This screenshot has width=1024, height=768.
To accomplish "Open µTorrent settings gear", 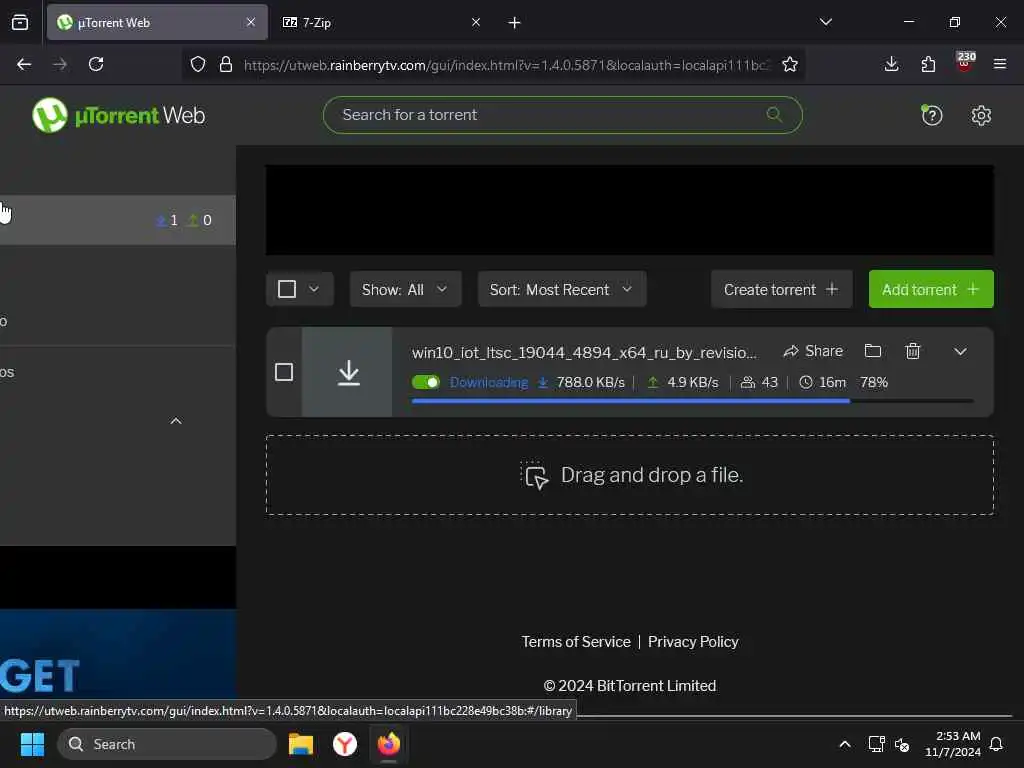I will [981, 116].
